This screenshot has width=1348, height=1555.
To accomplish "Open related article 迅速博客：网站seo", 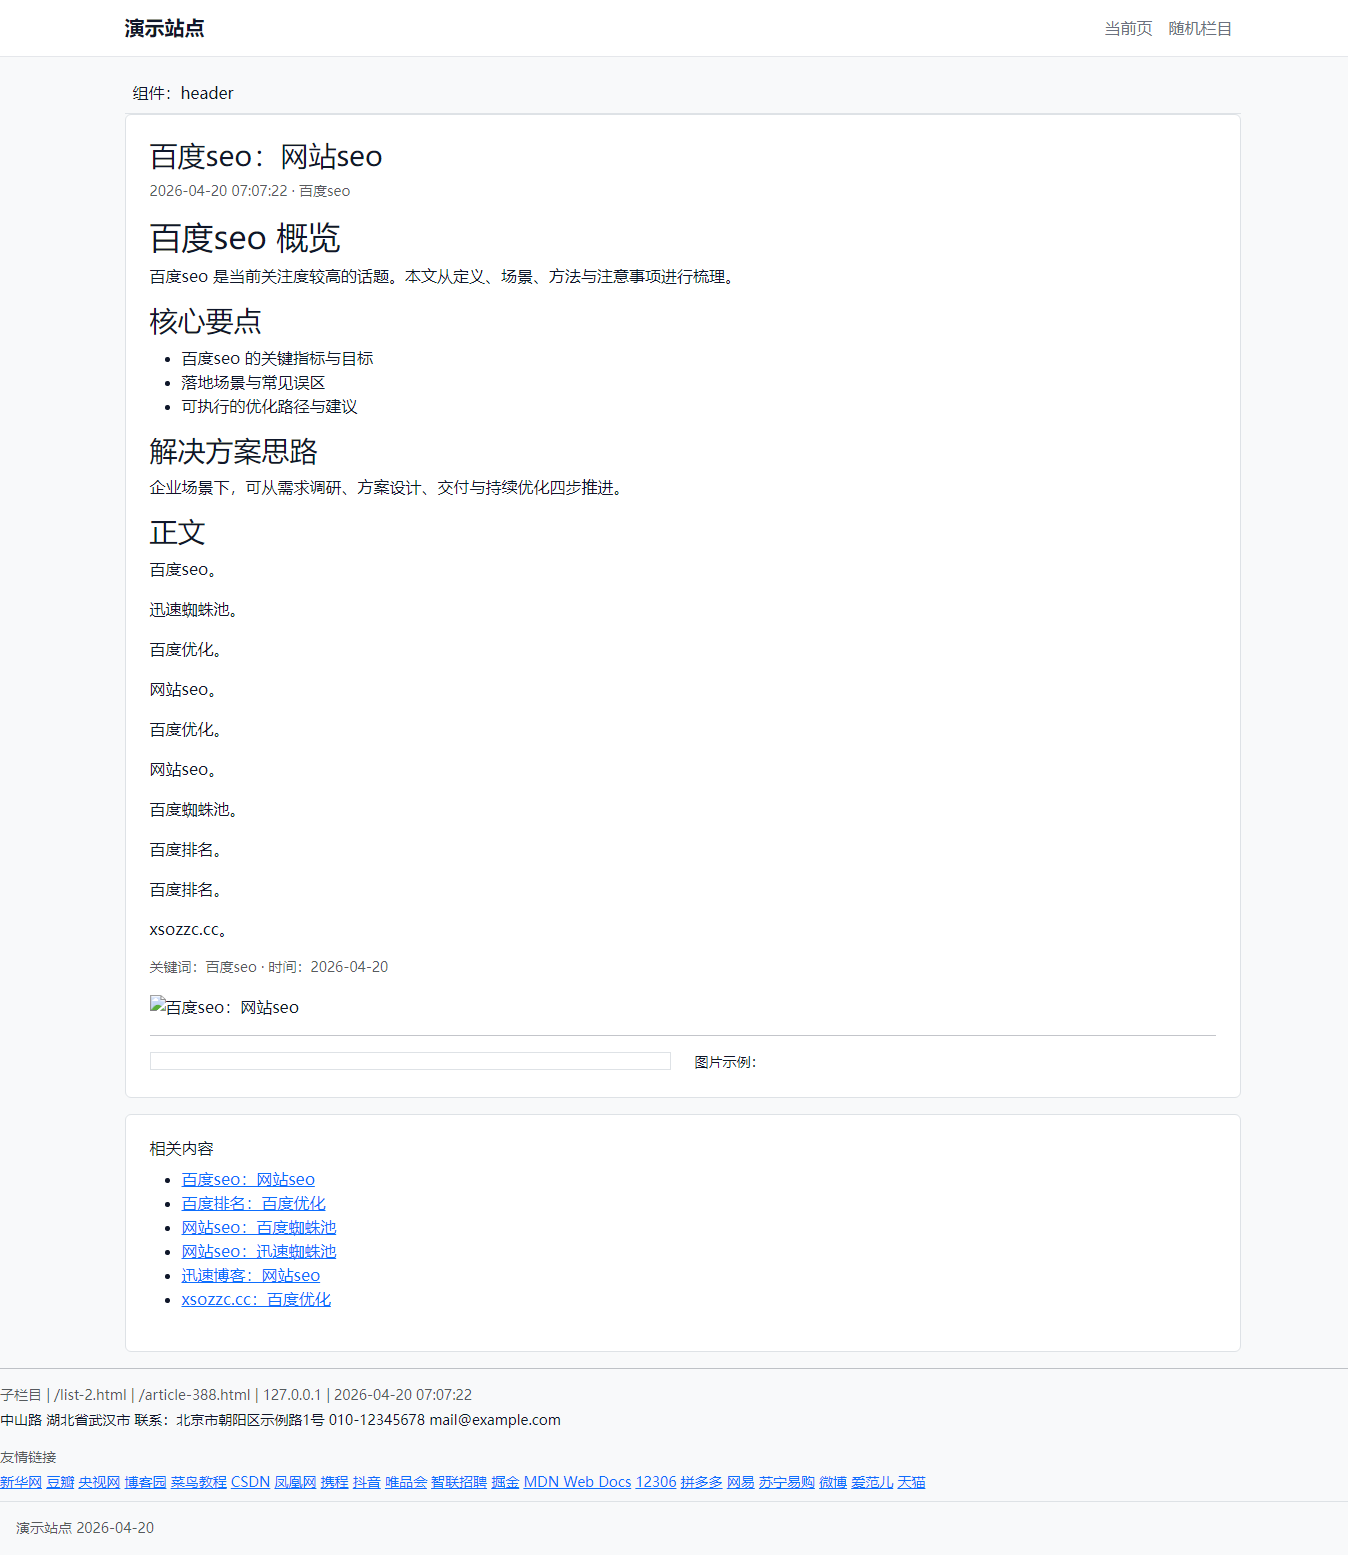I will click(x=250, y=1276).
